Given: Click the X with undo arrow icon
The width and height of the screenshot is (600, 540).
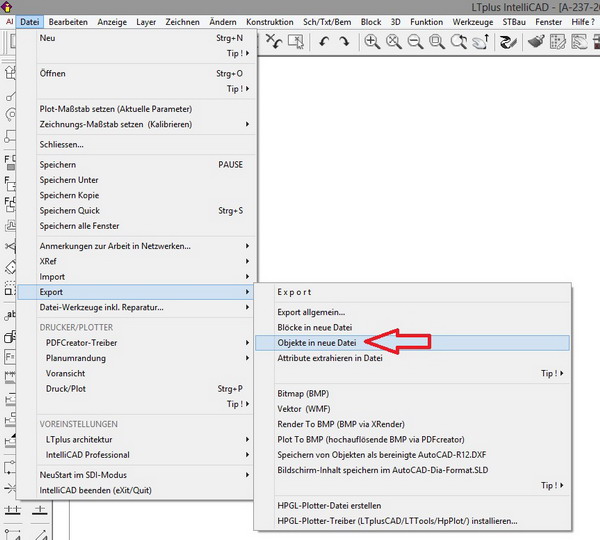Looking at the screenshot, I should pyautogui.click(x=274, y=41).
